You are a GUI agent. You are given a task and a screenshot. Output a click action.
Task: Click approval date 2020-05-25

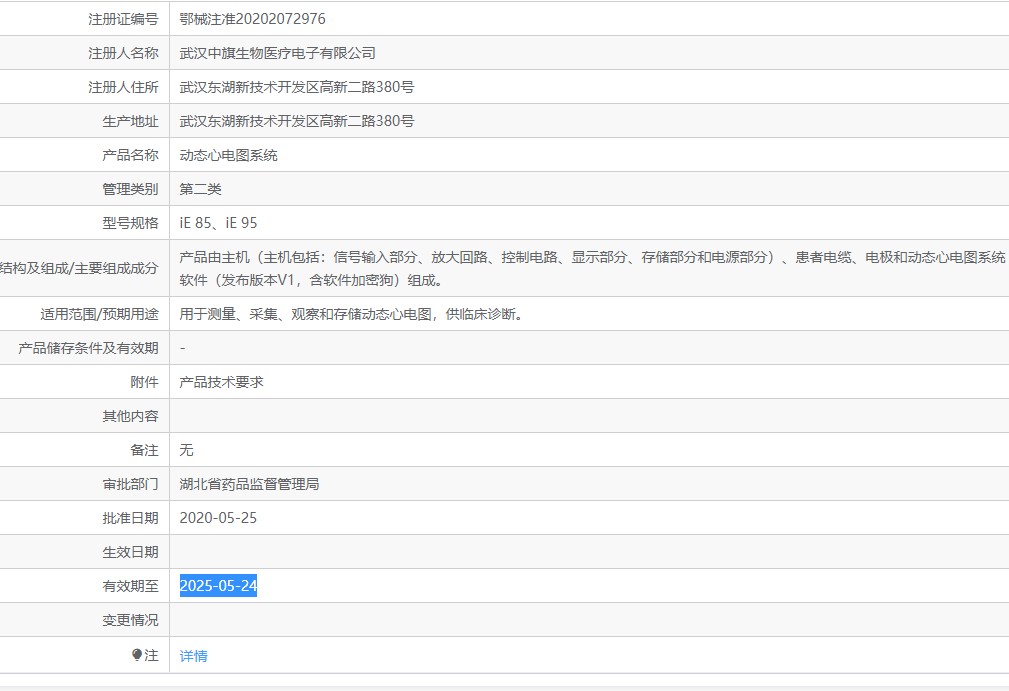(x=218, y=518)
